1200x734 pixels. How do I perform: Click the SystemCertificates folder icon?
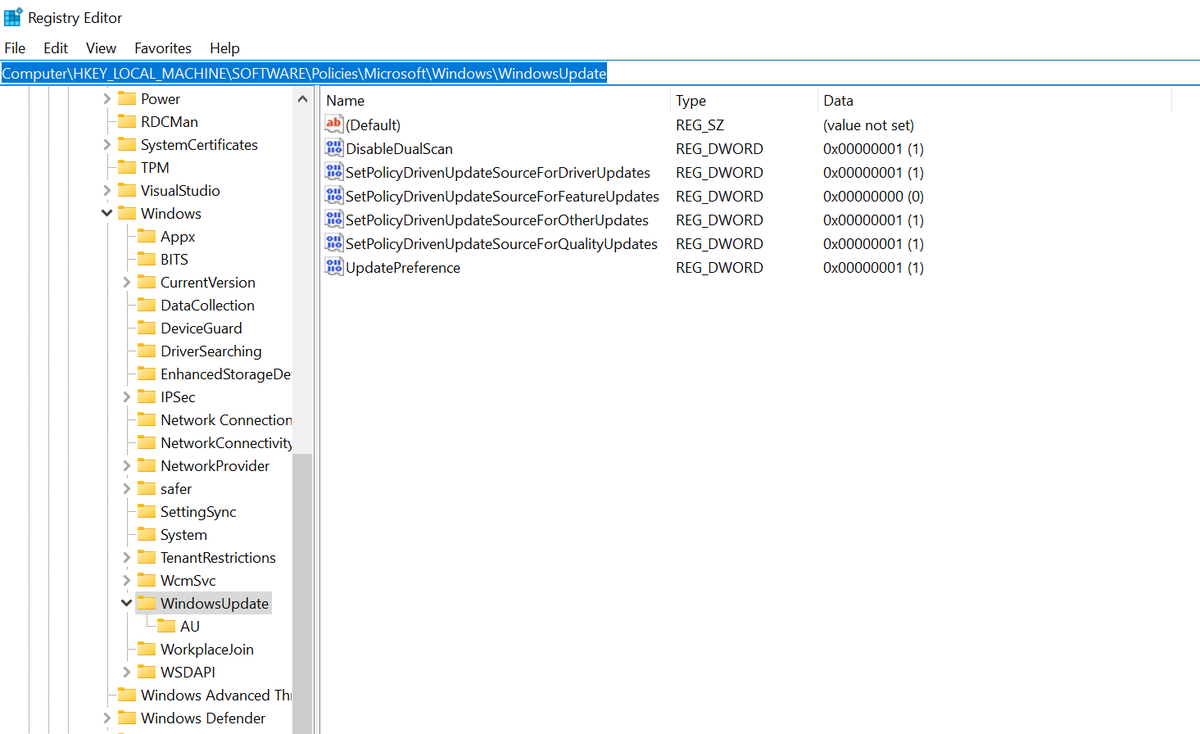tap(126, 145)
